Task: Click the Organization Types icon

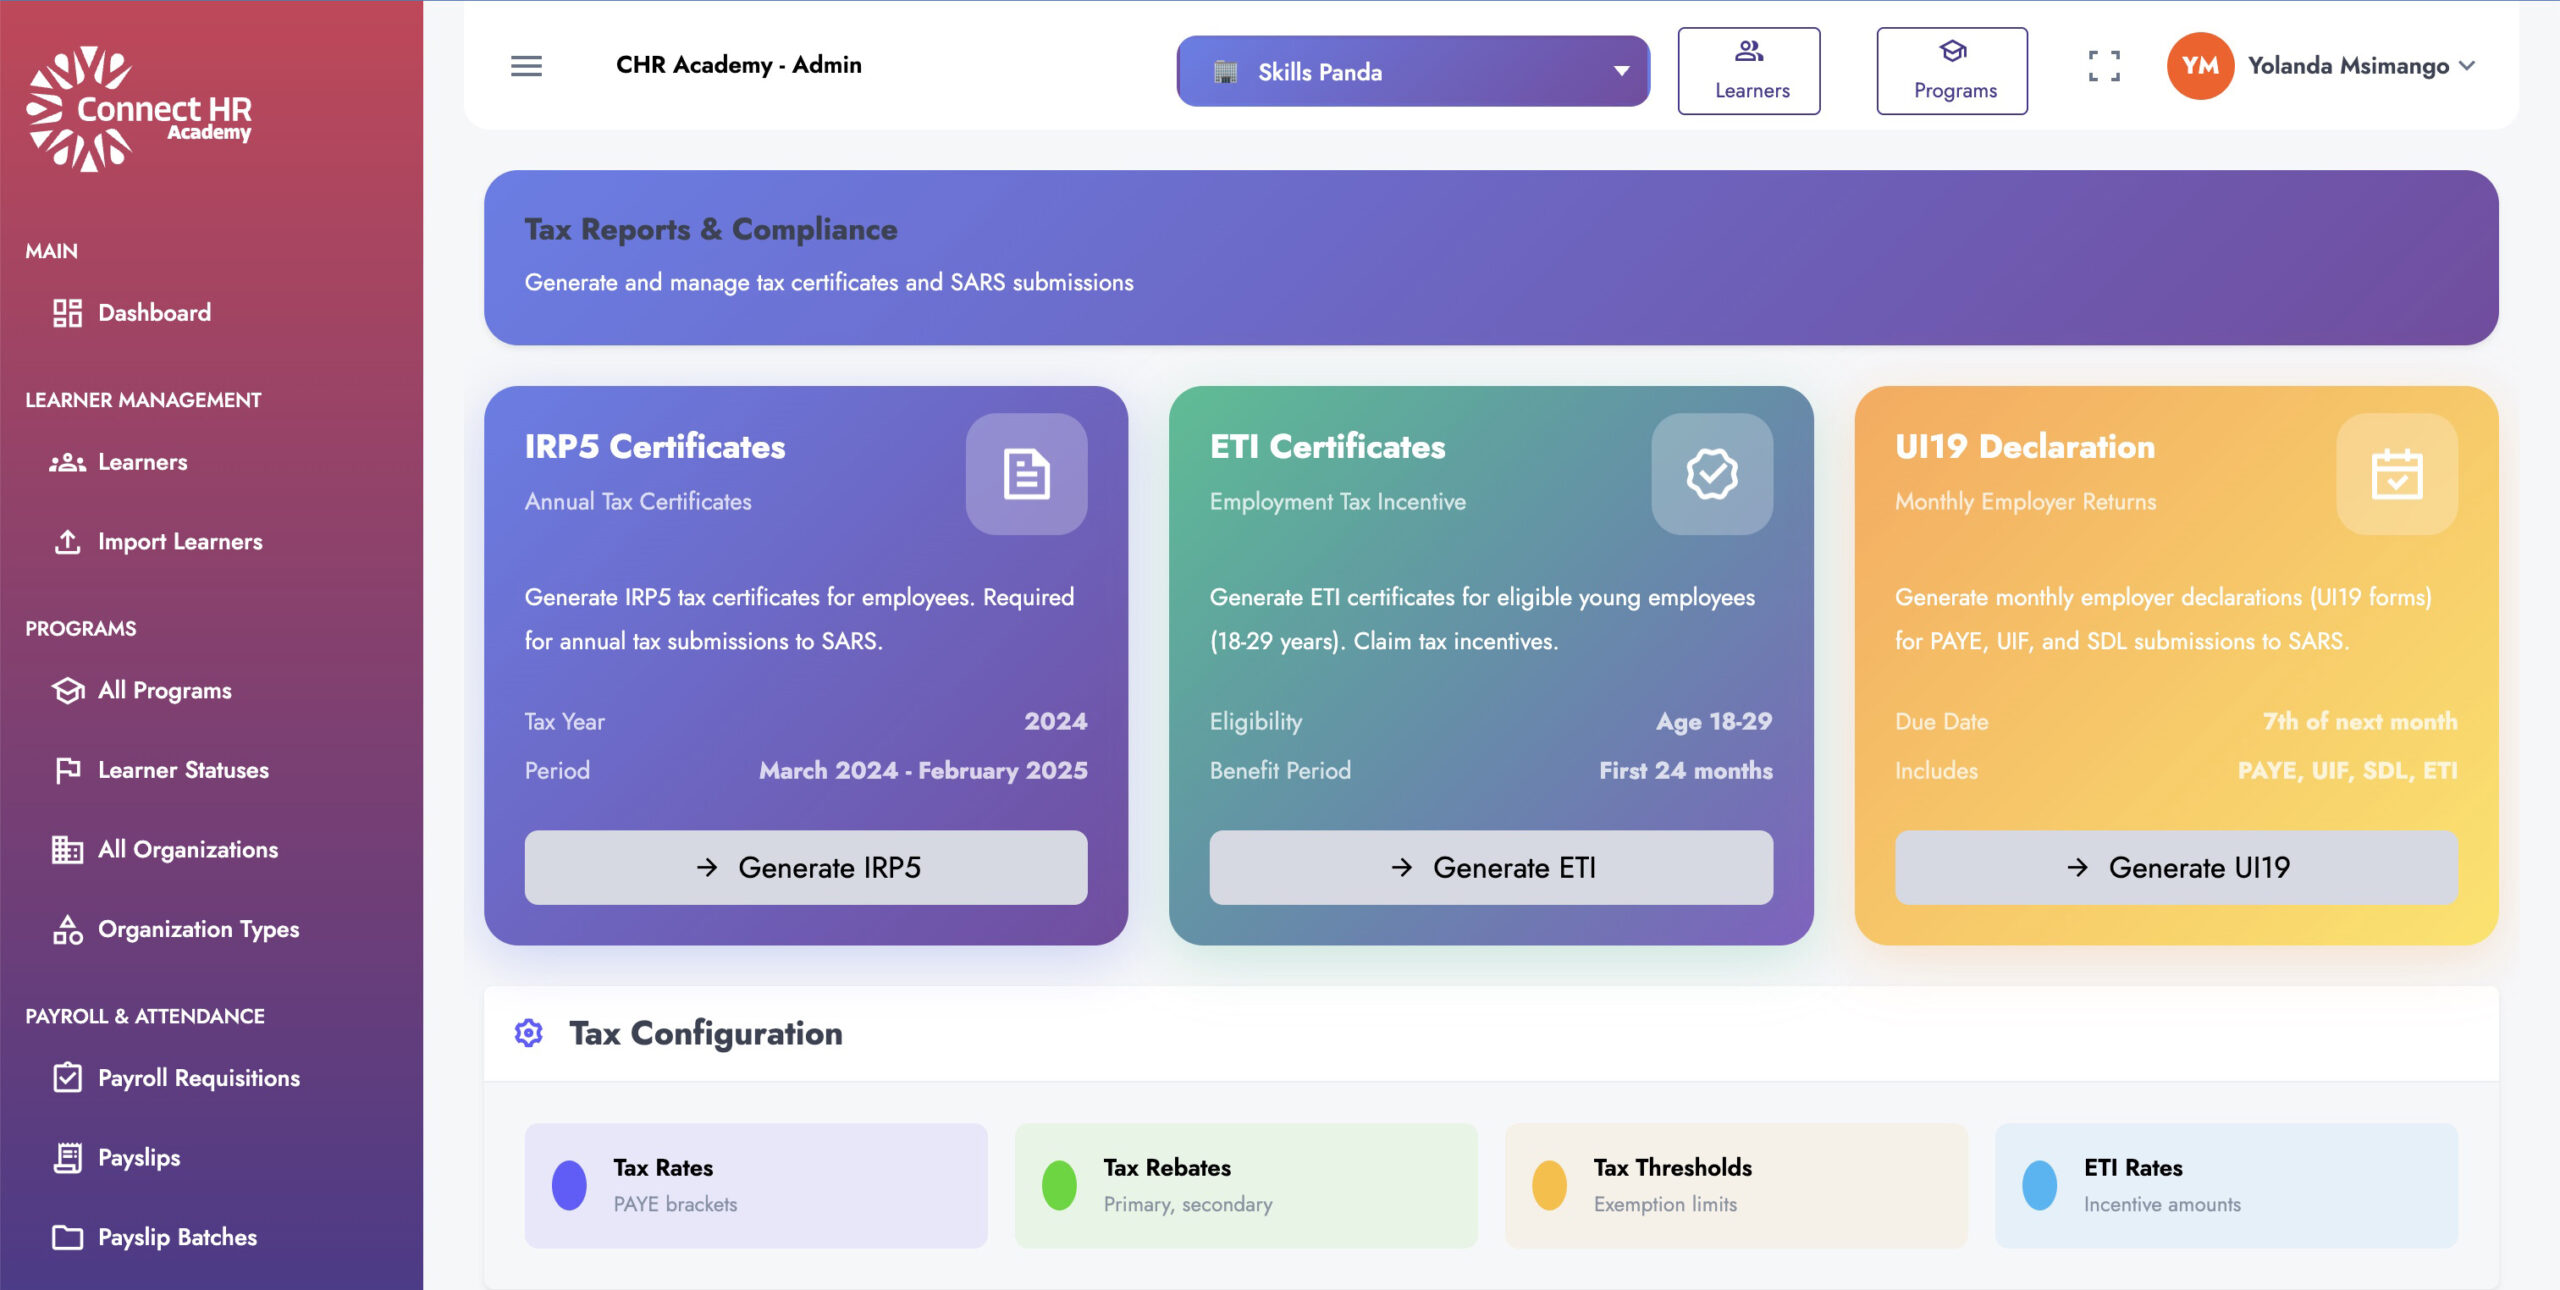Action: (x=66, y=929)
